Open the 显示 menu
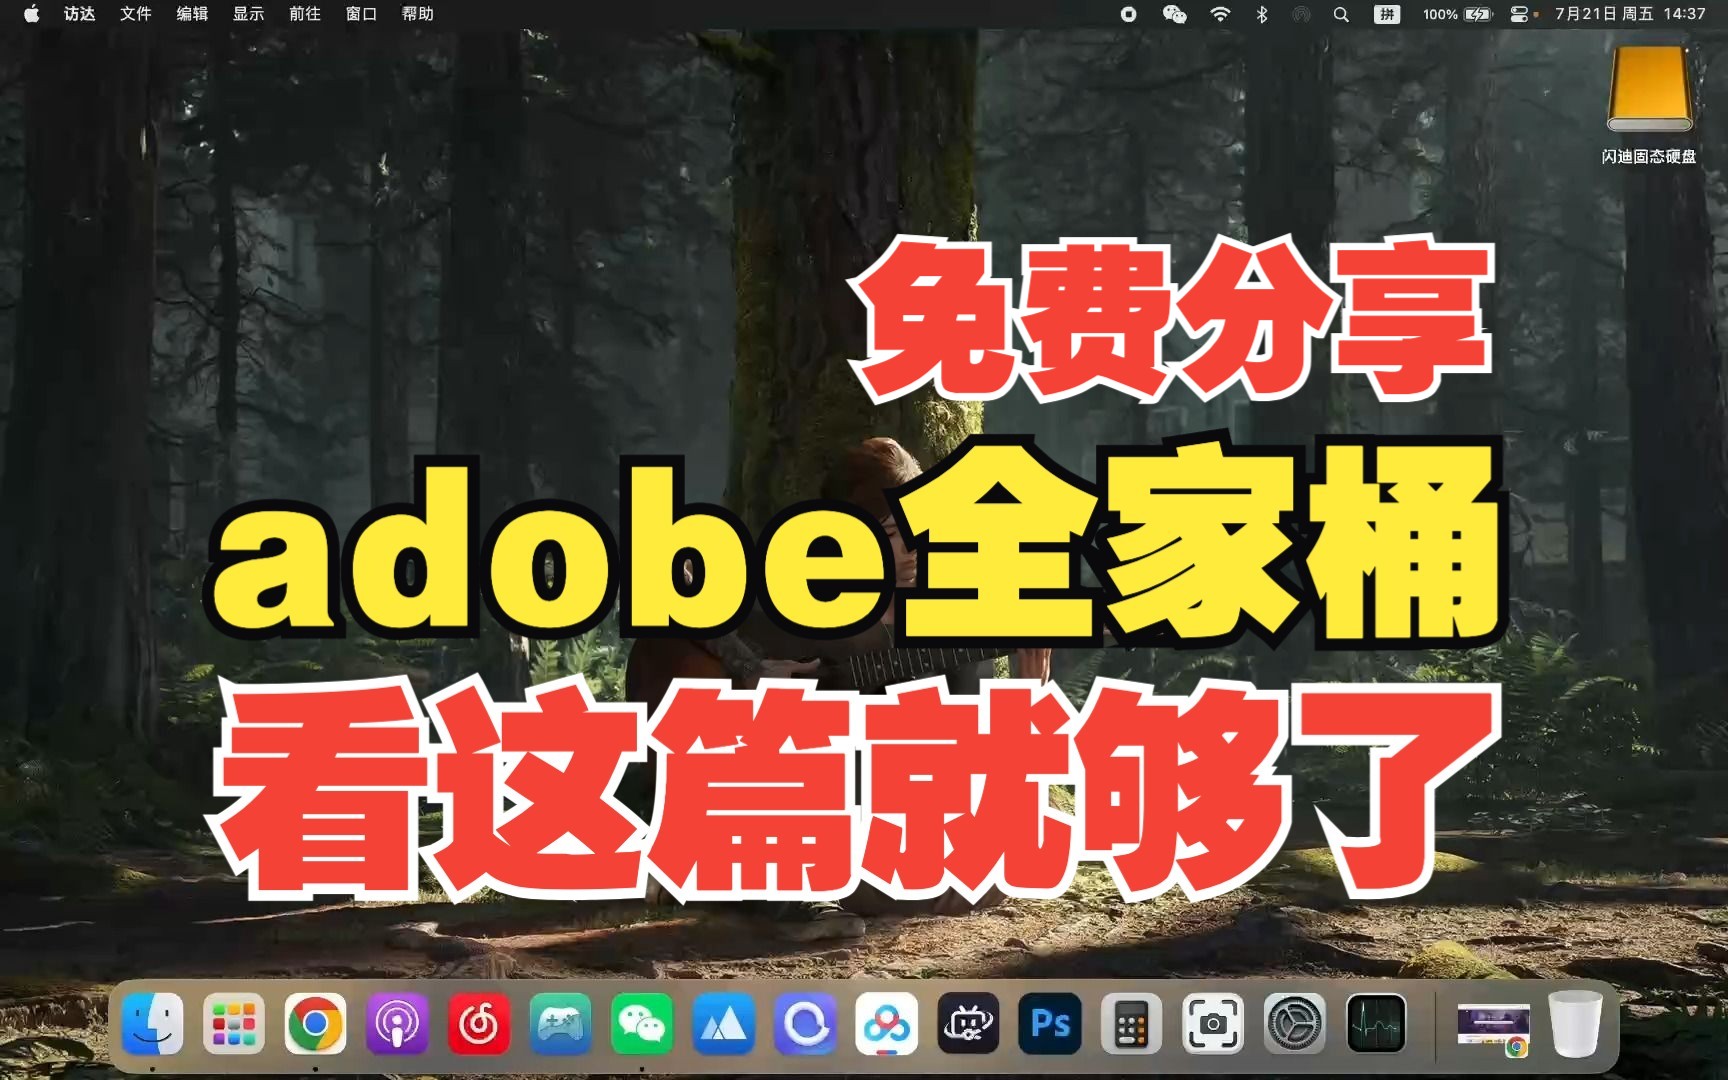The image size is (1728, 1080). pyautogui.click(x=249, y=14)
